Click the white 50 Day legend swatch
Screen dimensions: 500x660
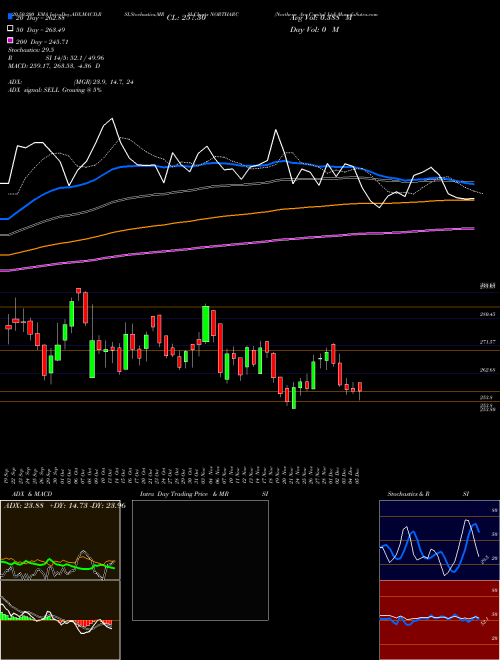point(11,29)
